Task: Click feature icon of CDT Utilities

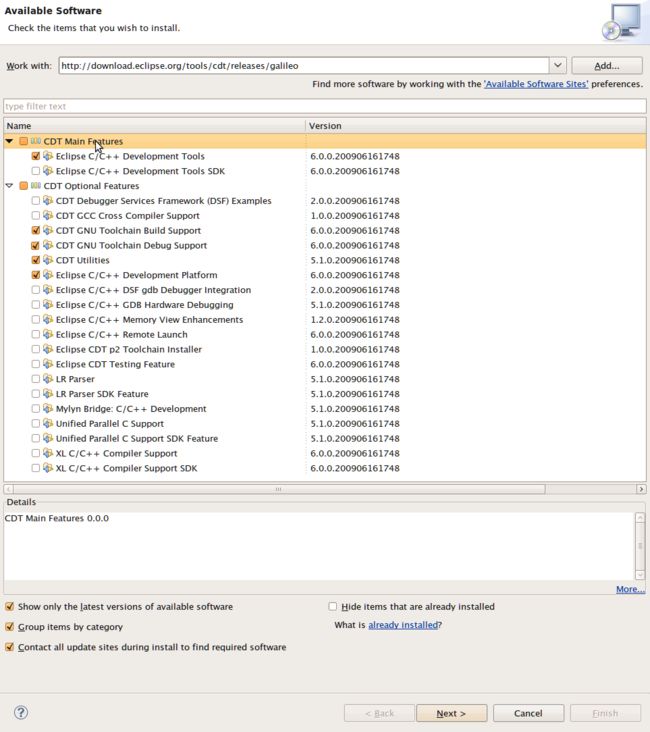Action: pyautogui.click(x=48, y=260)
